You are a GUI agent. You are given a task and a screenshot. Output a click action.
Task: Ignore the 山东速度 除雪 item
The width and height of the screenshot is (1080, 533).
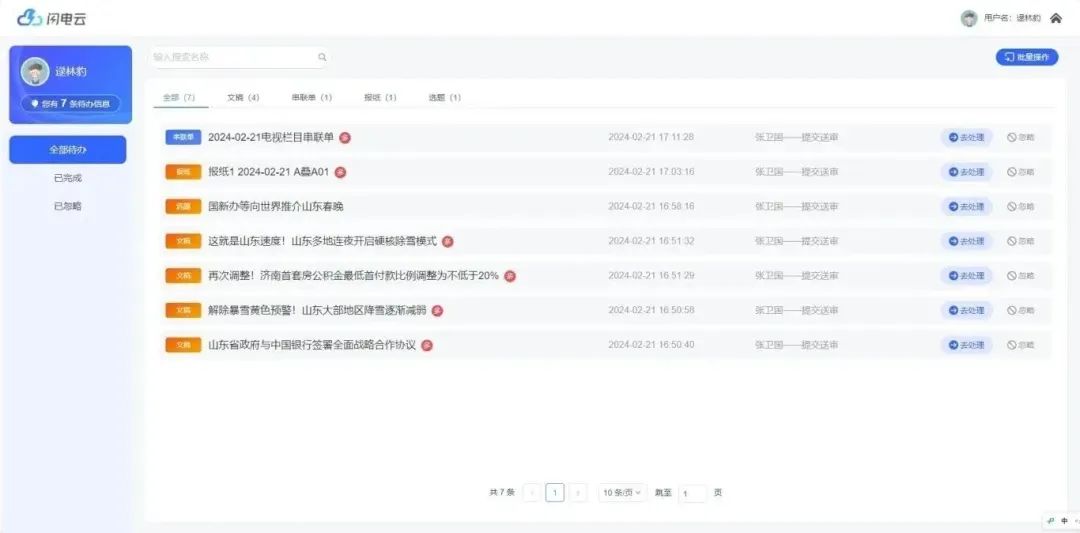pyautogui.click(x=1021, y=241)
